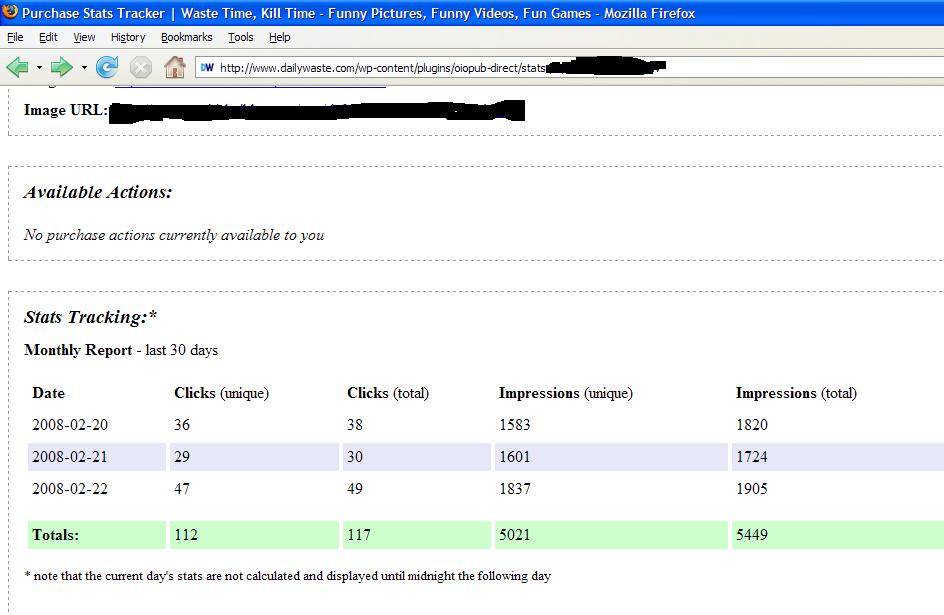Viewport: 944px width, 615px height.
Task: Click totals value 5021
Action: (x=515, y=535)
